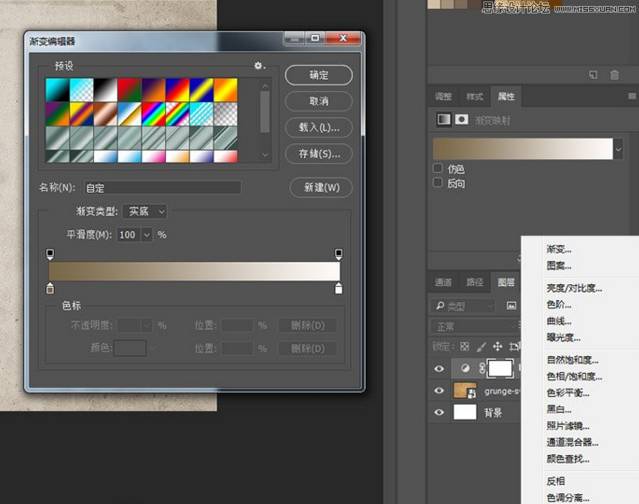Hide the 背景 layer using eye icon
The image size is (639, 504).
pyautogui.click(x=438, y=412)
